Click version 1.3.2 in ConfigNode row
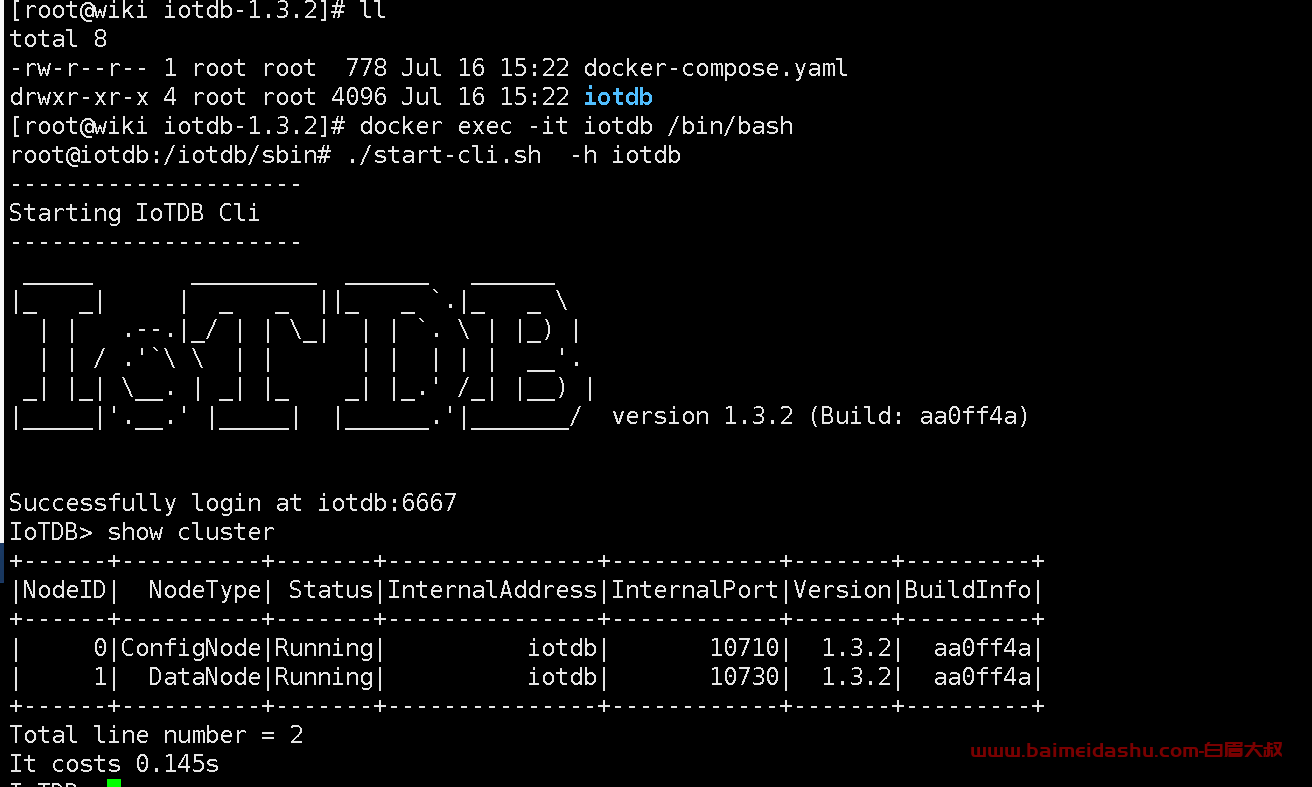The width and height of the screenshot is (1312, 787). coord(856,648)
